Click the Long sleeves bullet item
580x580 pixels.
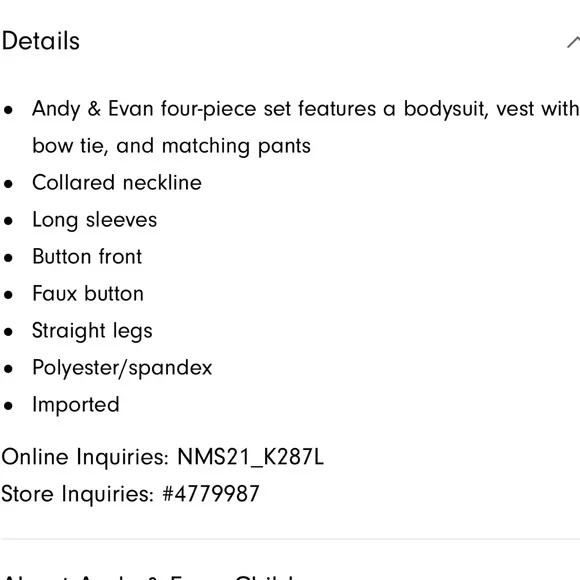point(95,220)
